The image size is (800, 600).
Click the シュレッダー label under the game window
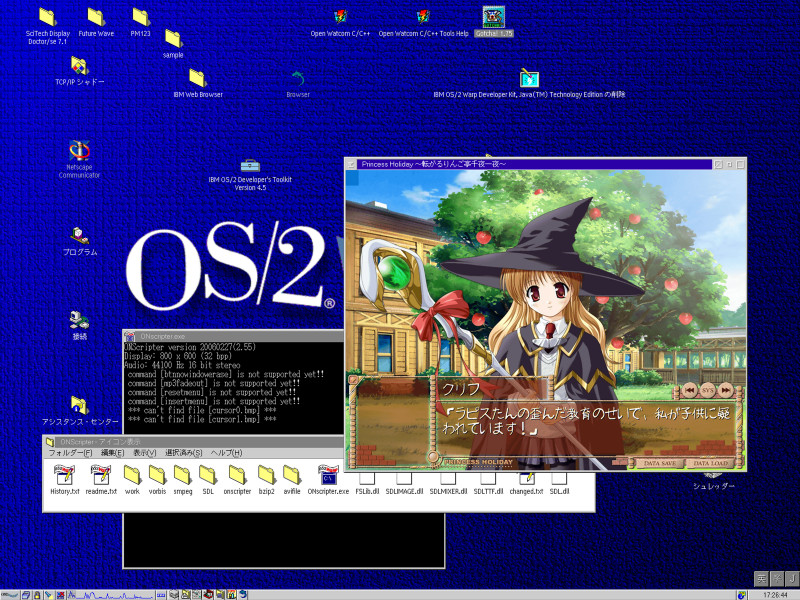click(713, 486)
